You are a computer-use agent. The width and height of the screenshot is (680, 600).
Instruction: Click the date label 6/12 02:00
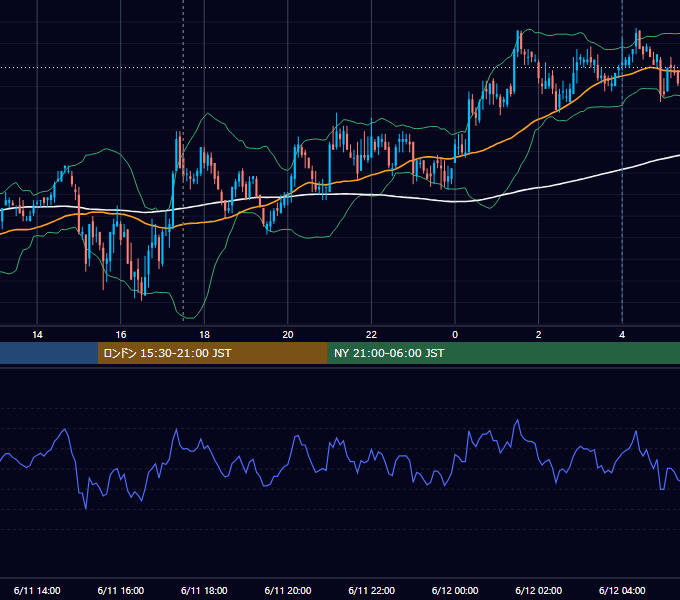539,590
